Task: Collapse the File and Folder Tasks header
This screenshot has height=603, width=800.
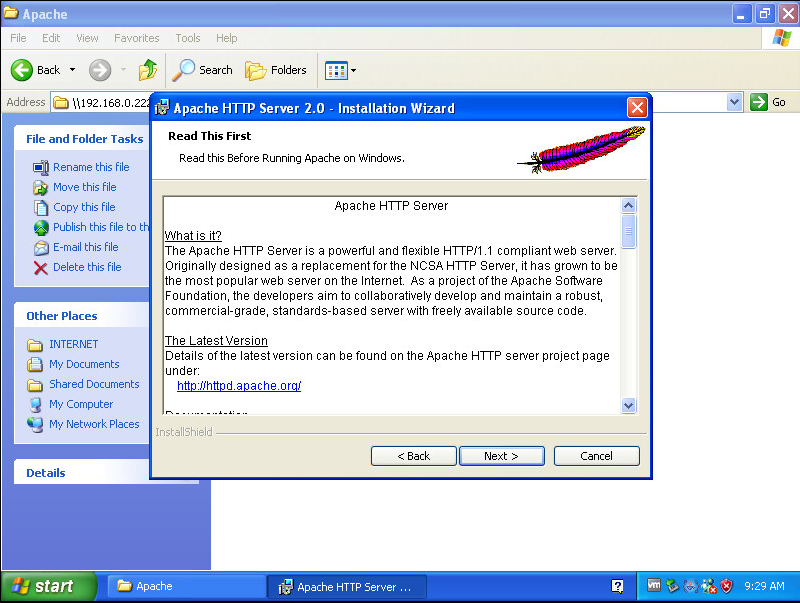Action: [82, 139]
